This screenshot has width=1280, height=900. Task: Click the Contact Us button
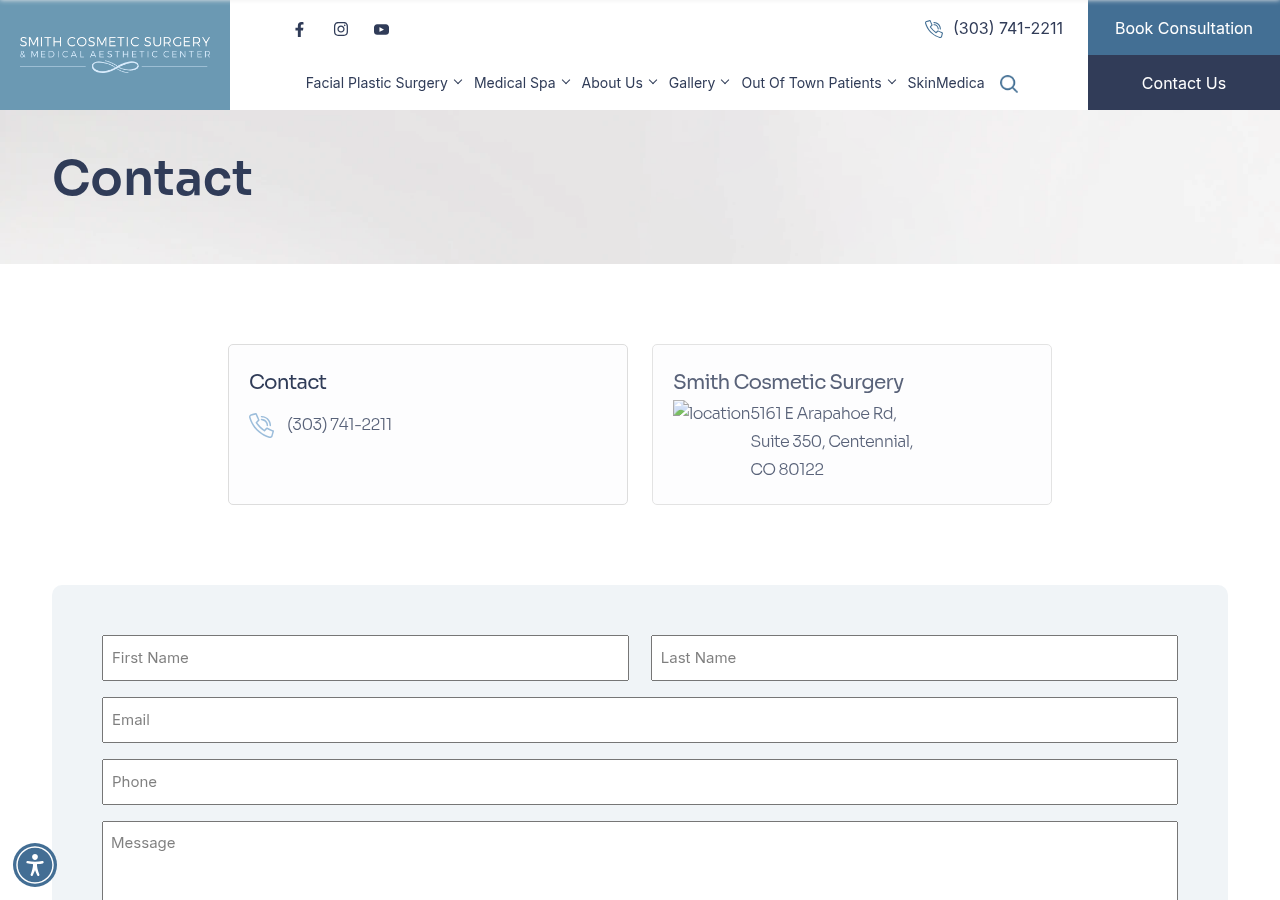(1184, 83)
